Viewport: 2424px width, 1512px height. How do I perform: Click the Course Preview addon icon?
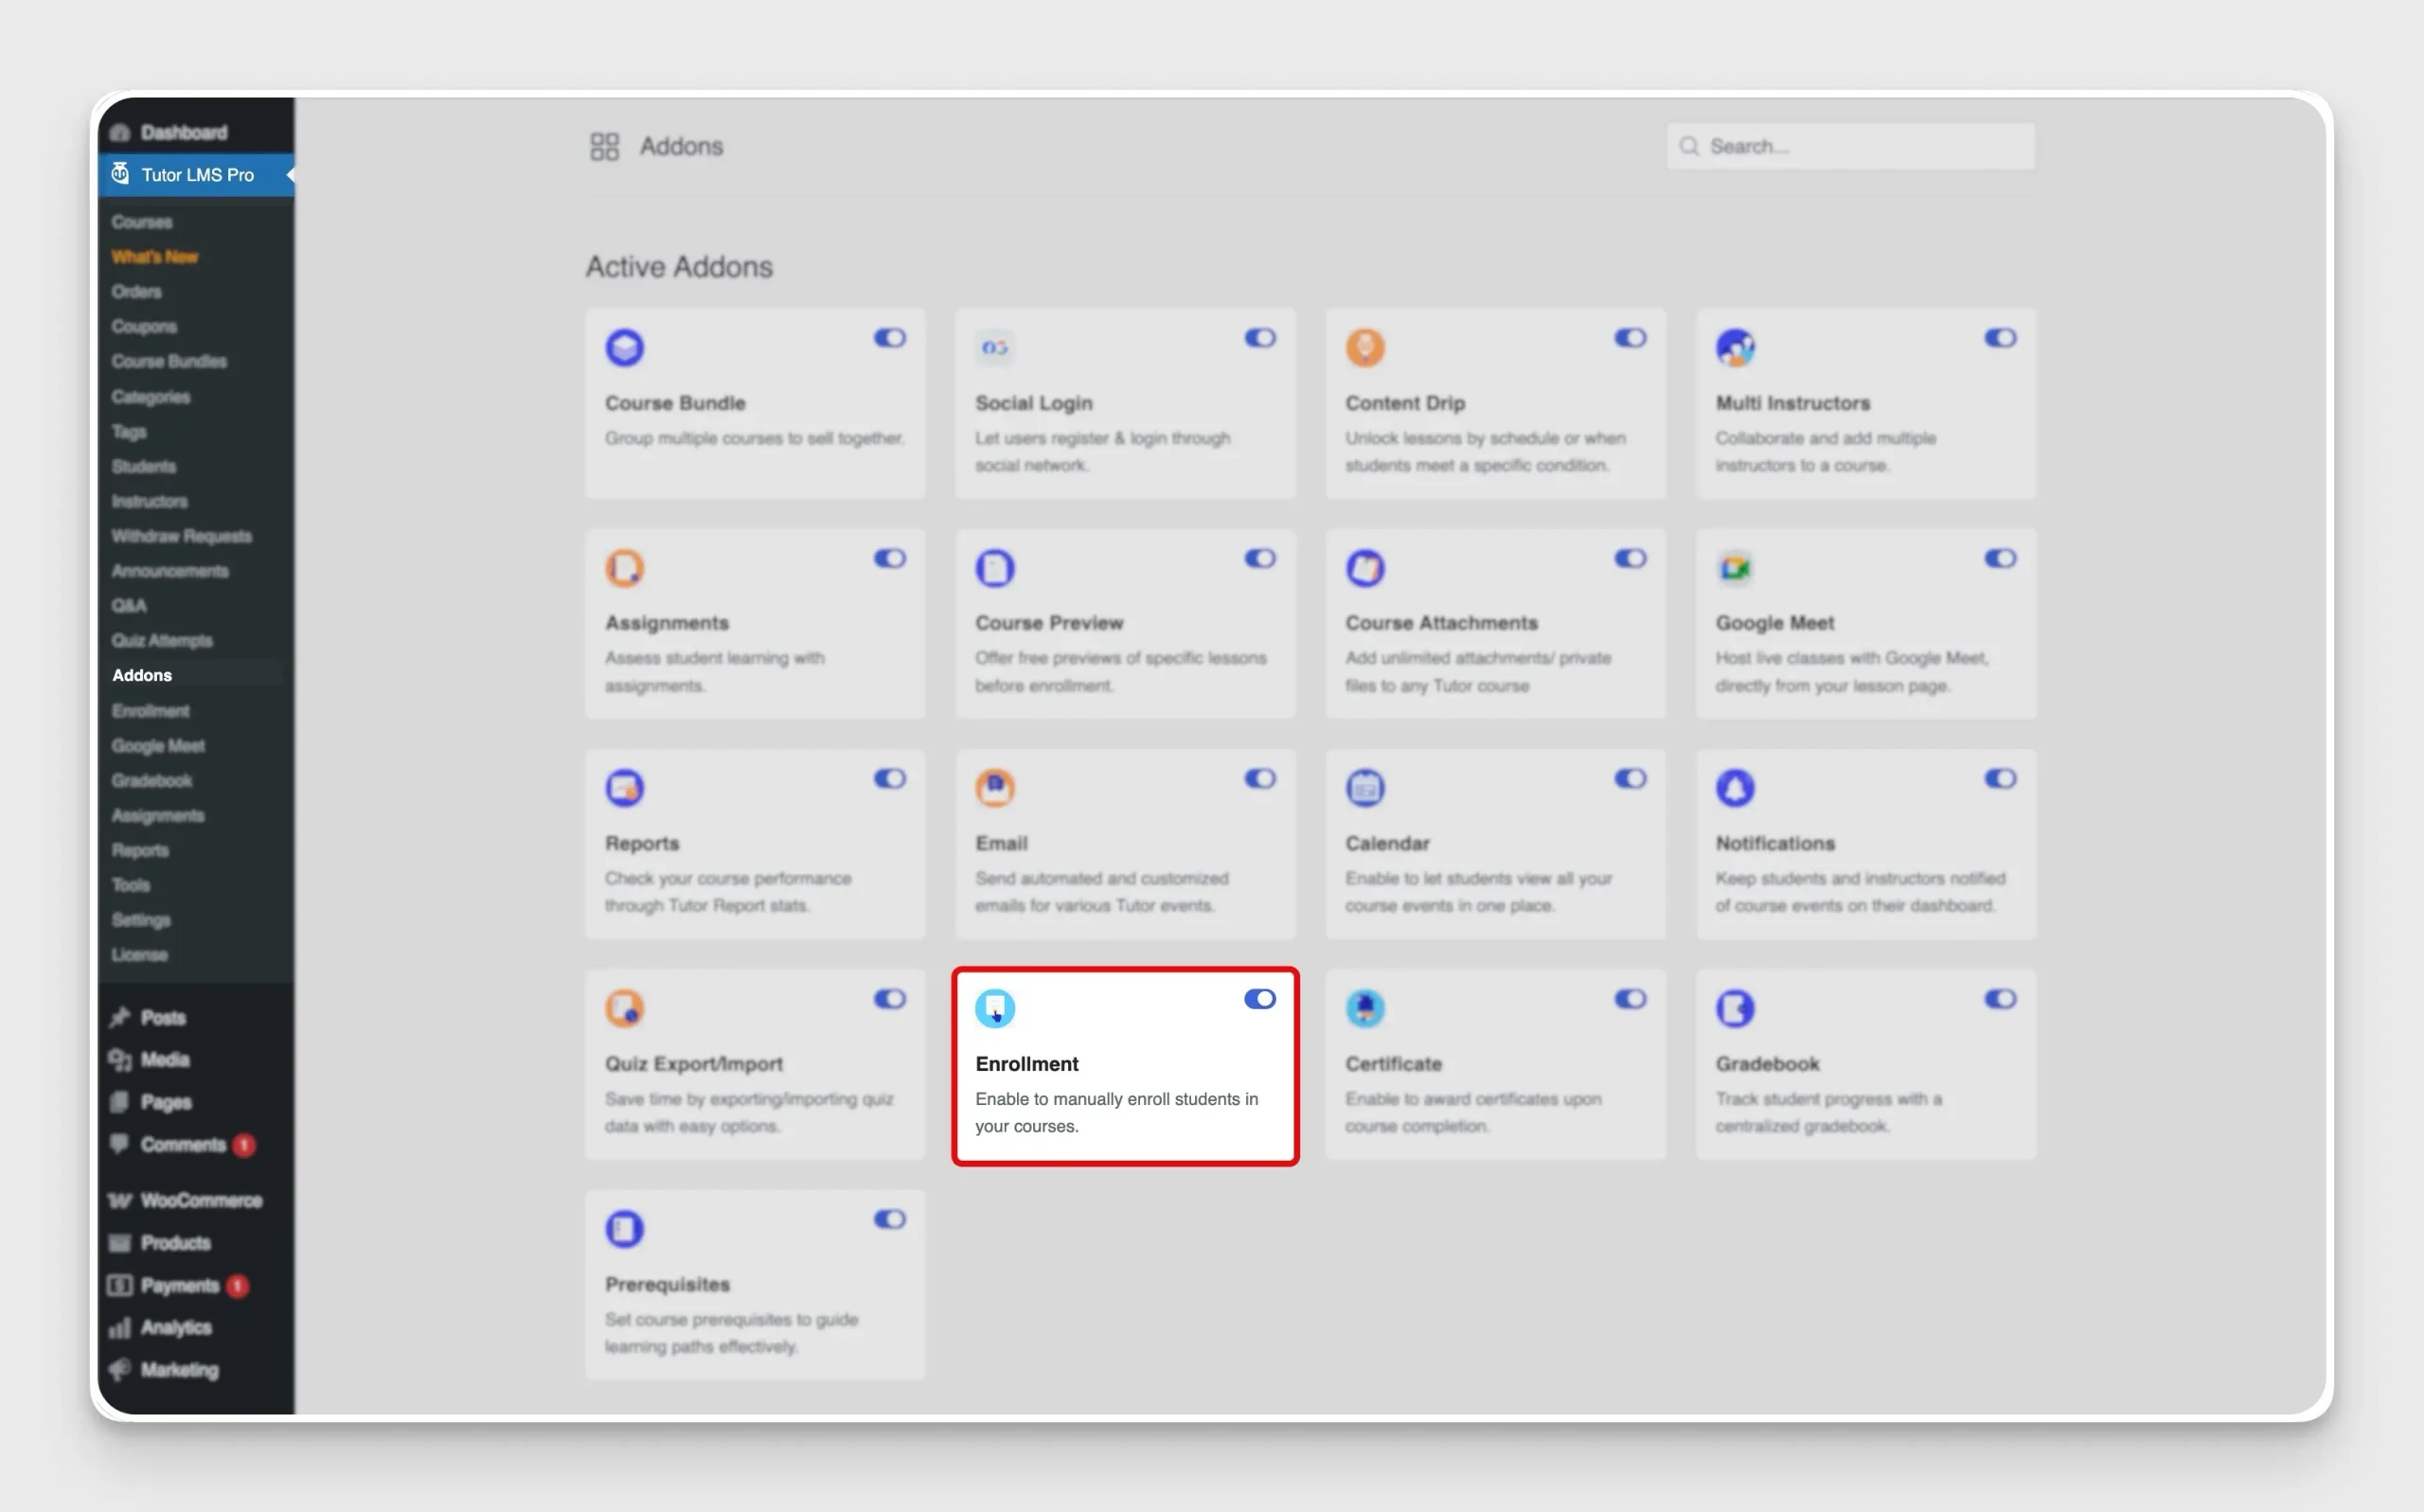(994, 568)
